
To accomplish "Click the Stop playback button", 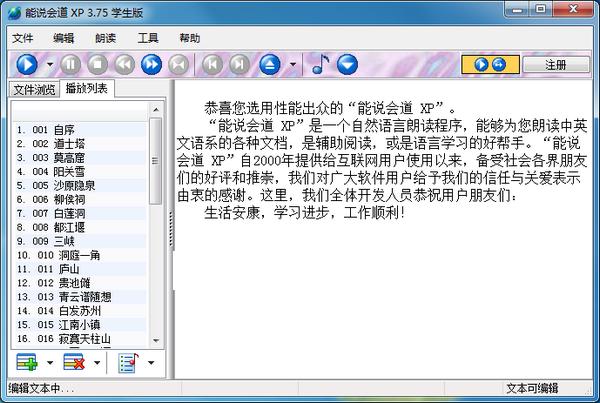I will coord(98,64).
